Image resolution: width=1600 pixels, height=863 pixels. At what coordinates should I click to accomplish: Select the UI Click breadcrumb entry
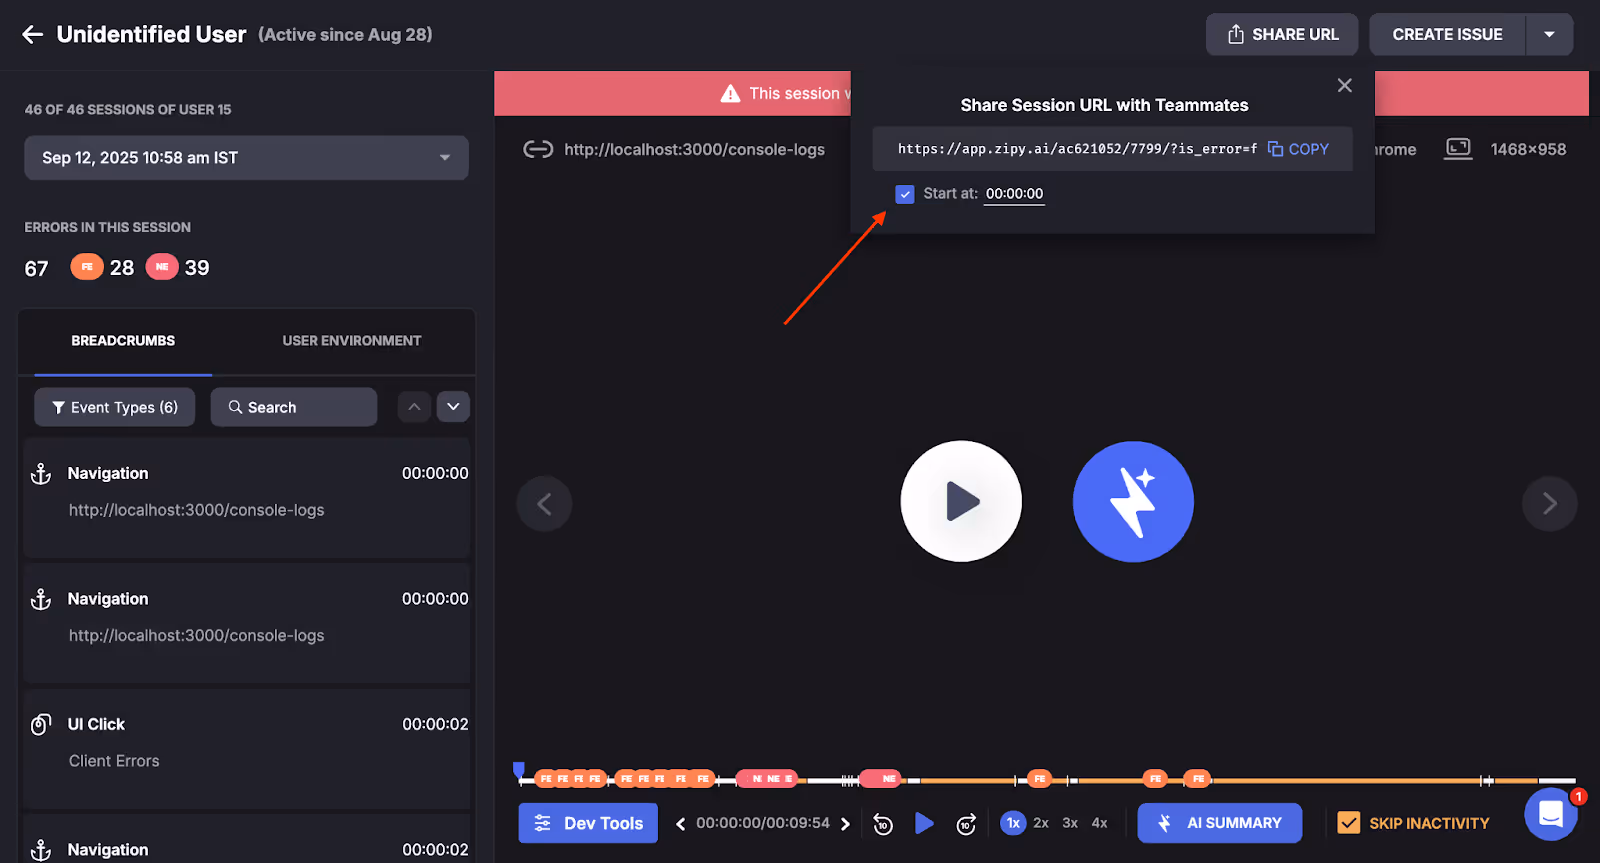point(247,748)
